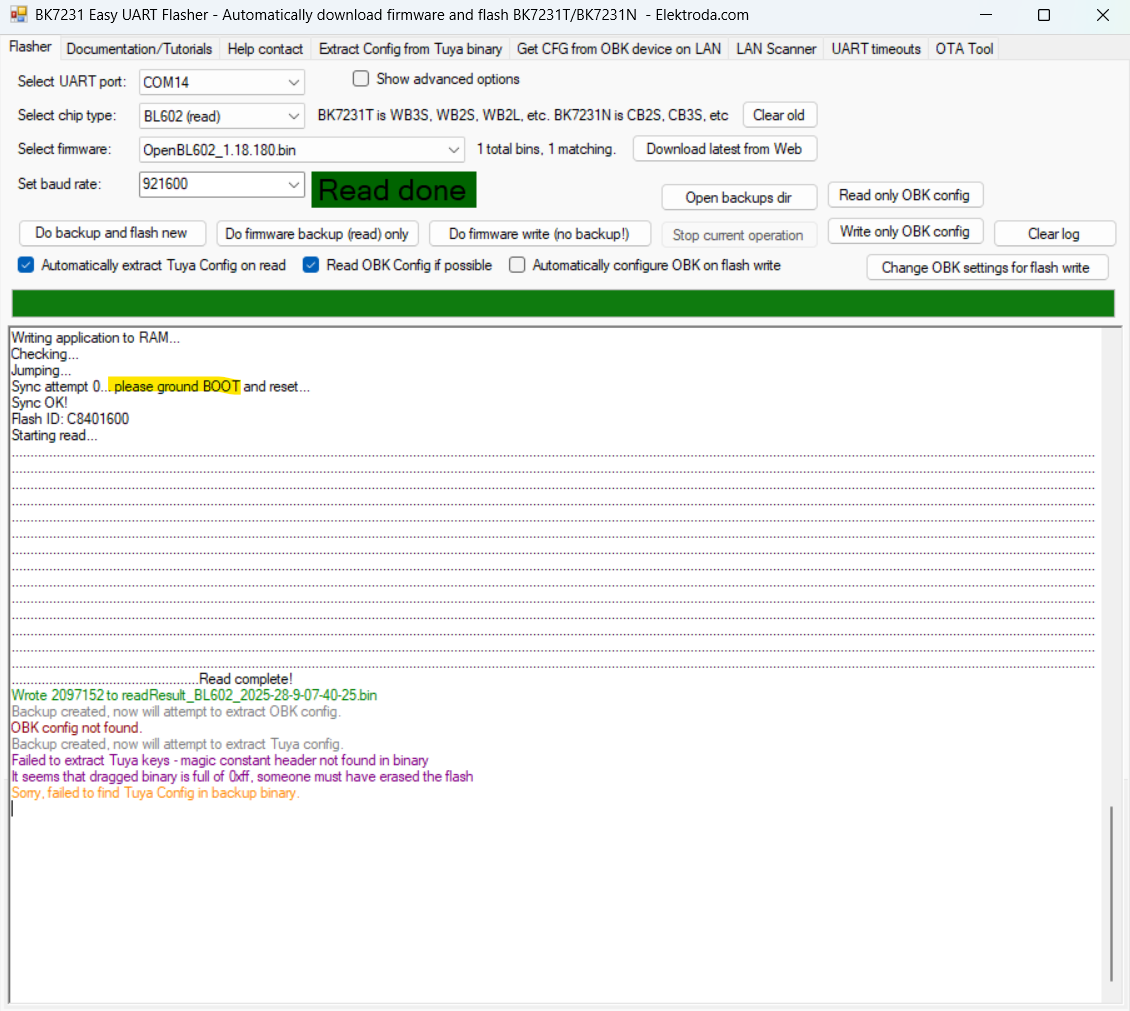Viewport: 1130px width, 1011px height.
Task: Click the green Read done status label
Action: pos(393,190)
